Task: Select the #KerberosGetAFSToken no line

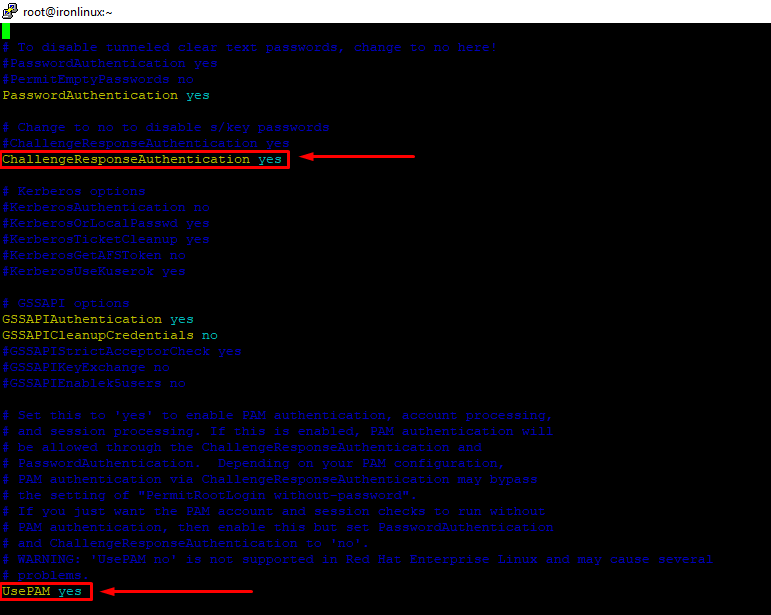Action: pyautogui.click(x=94, y=255)
